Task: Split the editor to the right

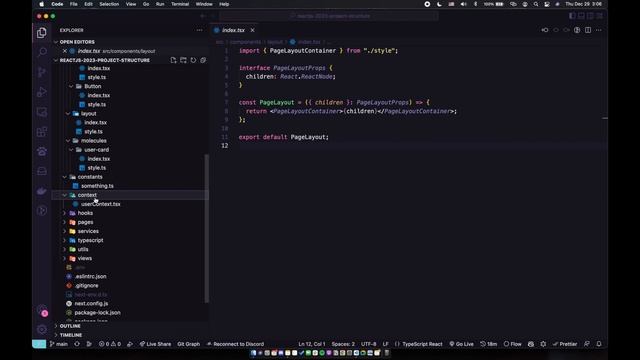Action: point(588,30)
